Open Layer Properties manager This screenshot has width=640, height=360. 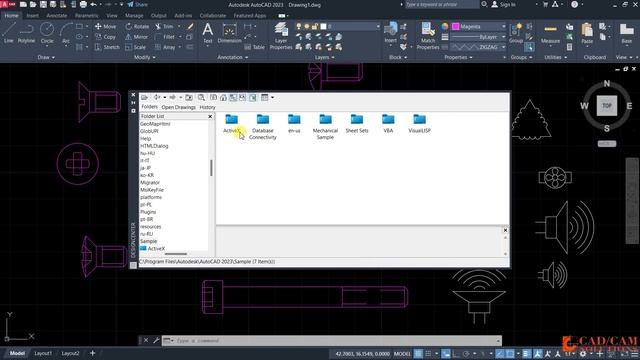pos(281,36)
